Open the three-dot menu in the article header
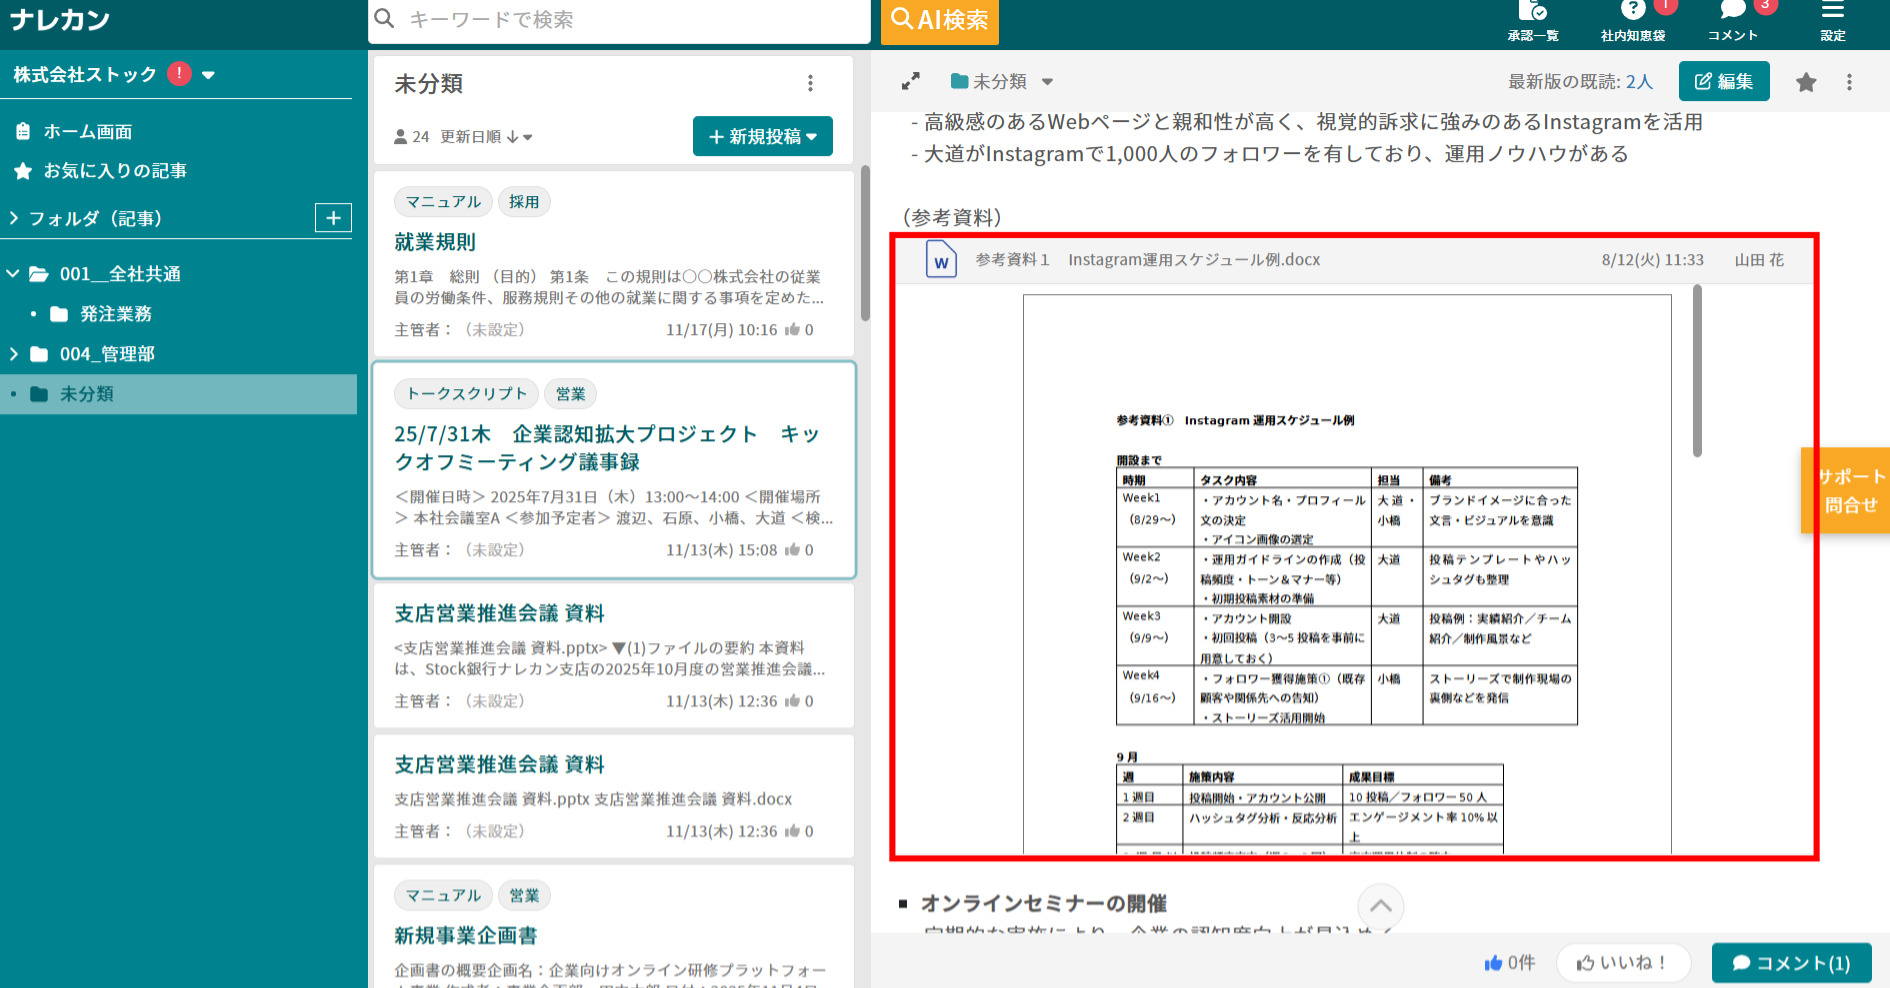Viewport: 1890px width, 988px height. click(1849, 82)
